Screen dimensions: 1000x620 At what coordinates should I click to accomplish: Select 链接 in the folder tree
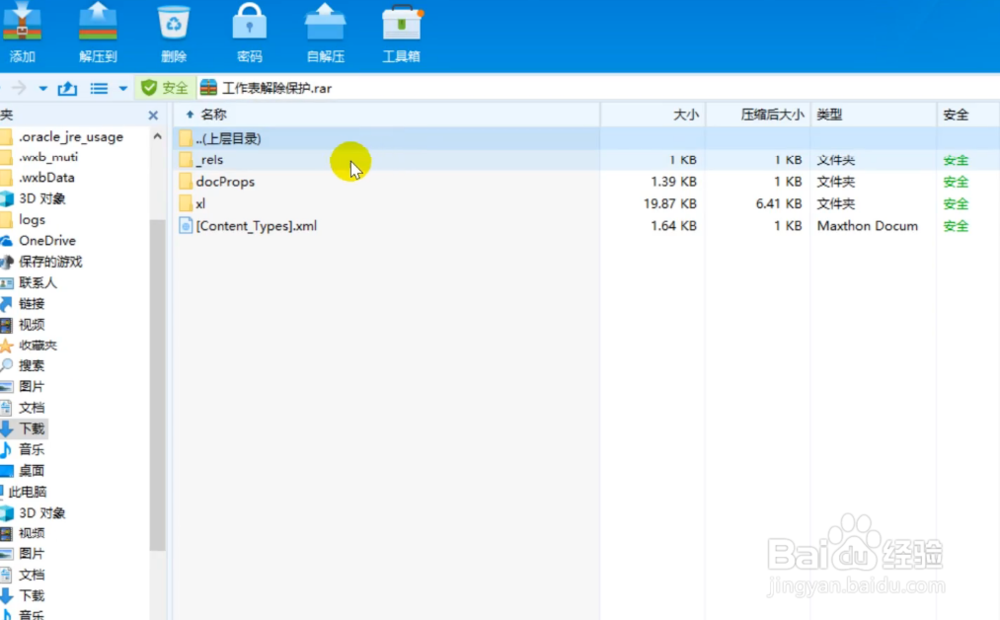click(31, 304)
